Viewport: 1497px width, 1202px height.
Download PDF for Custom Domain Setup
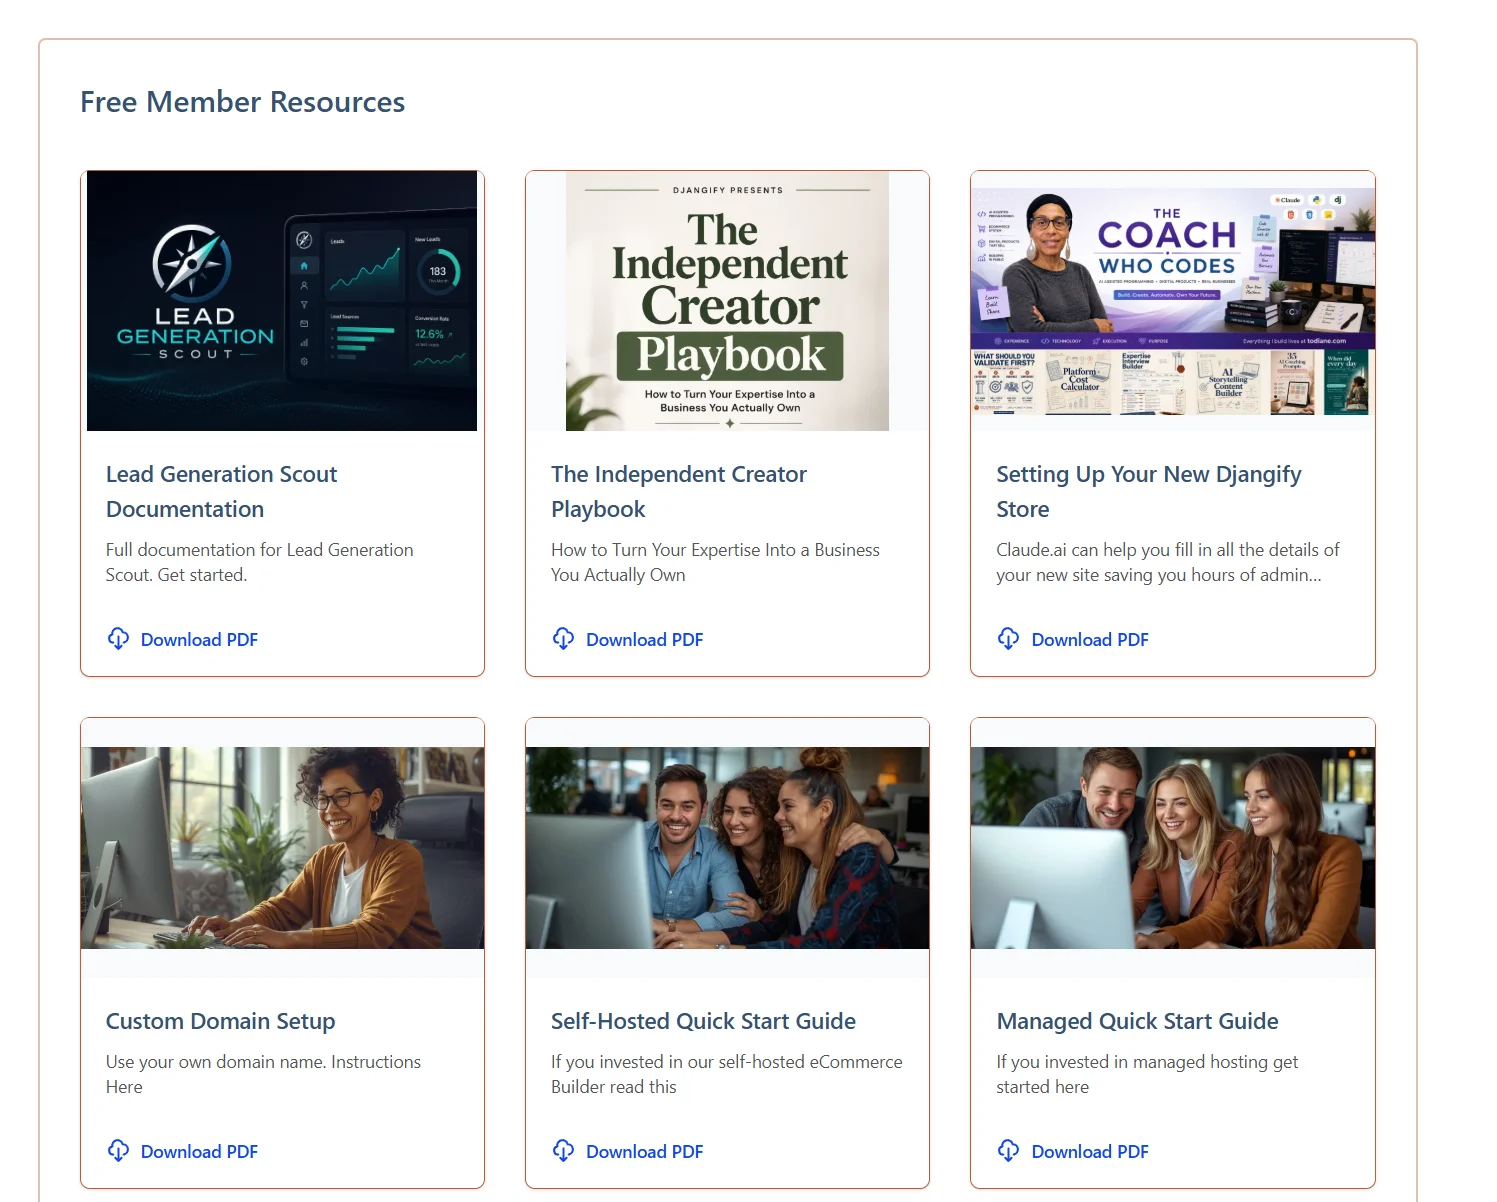click(x=182, y=1152)
